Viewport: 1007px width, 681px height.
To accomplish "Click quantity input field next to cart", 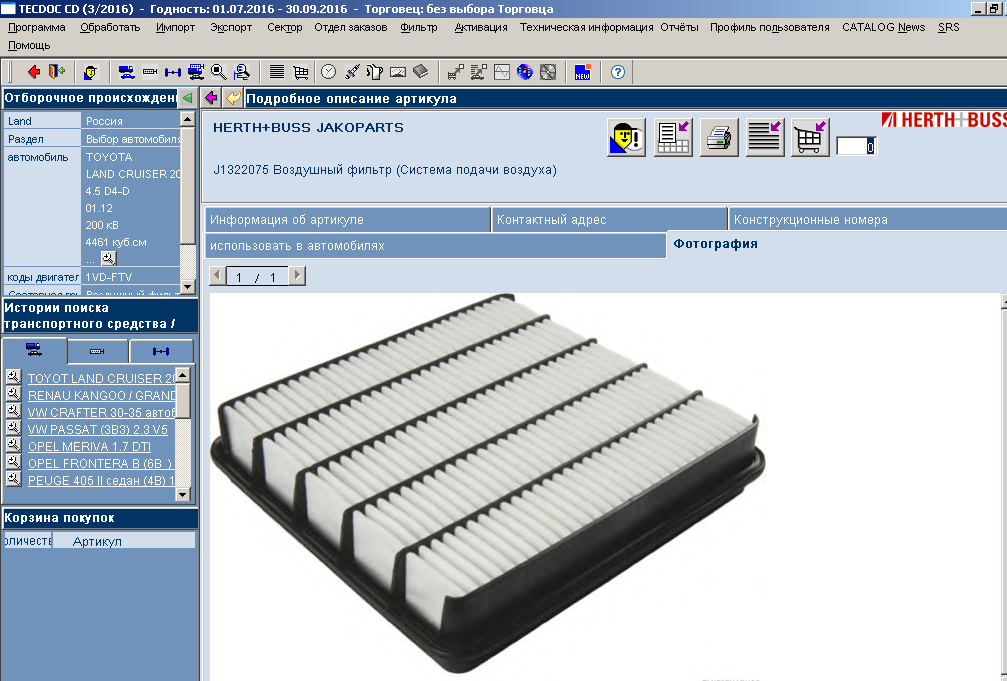I will tap(856, 146).
